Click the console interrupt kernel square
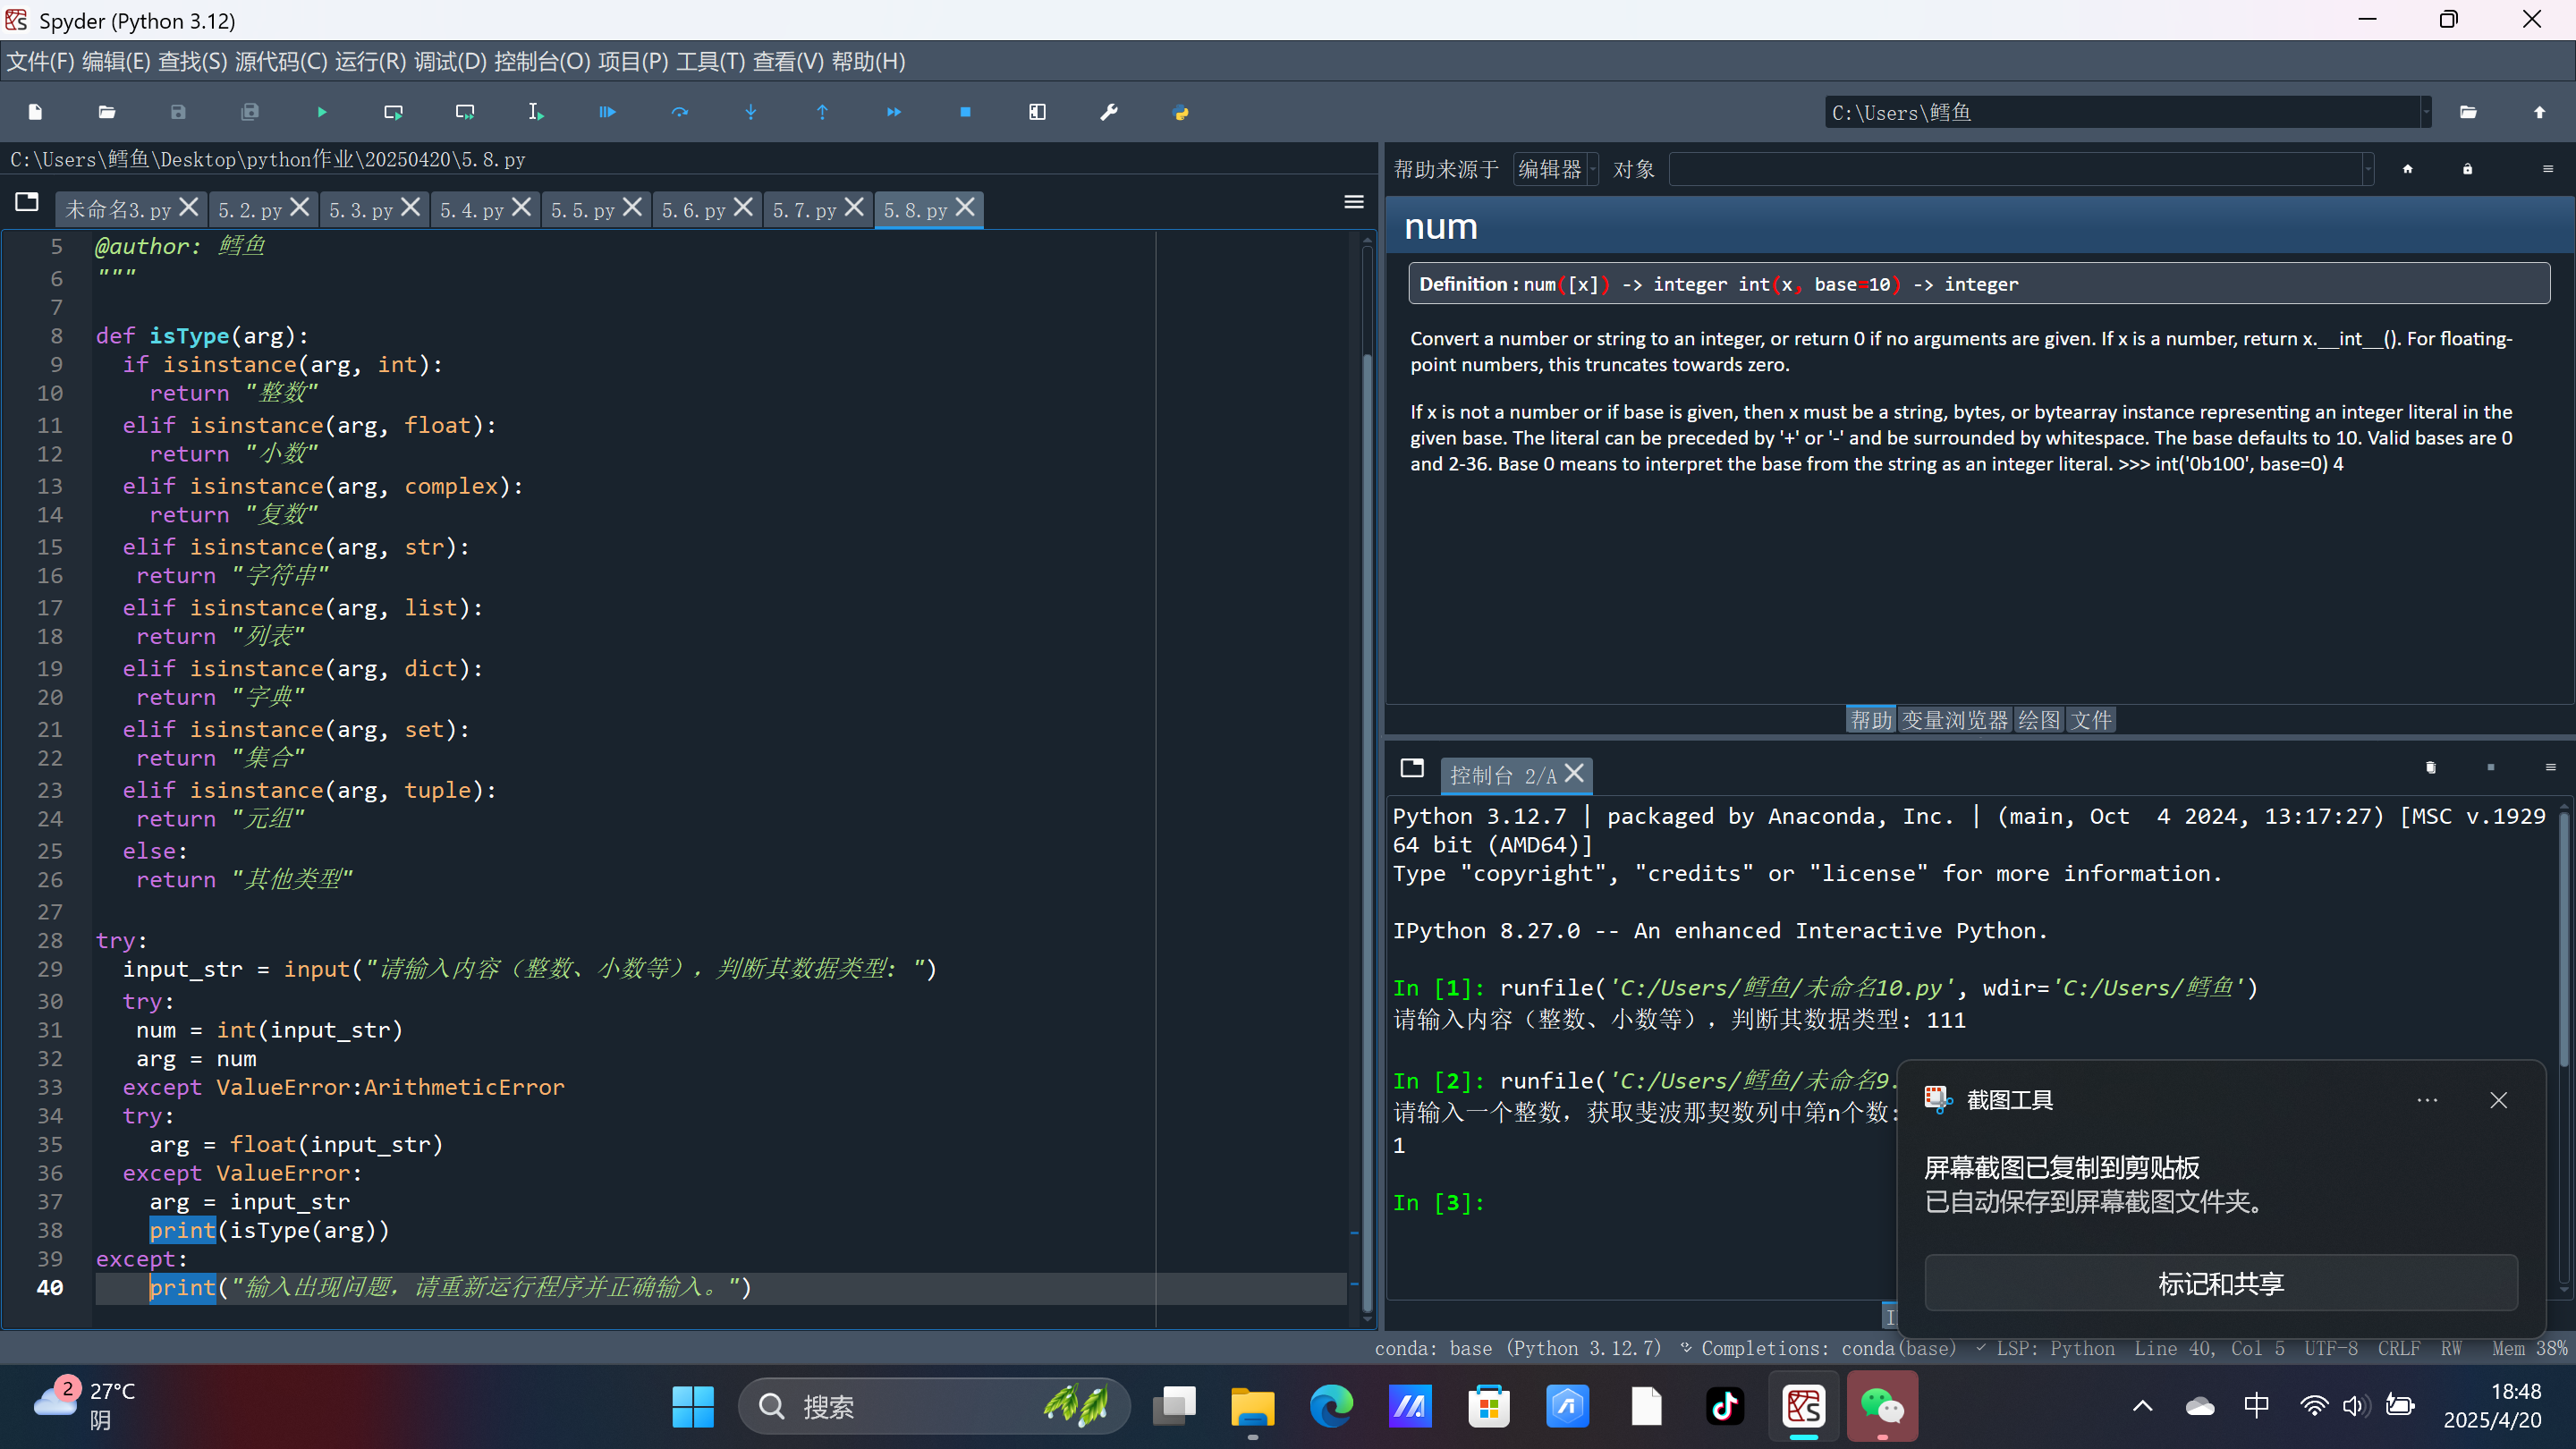Viewport: 2576px width, 1449px height. 2490,767
